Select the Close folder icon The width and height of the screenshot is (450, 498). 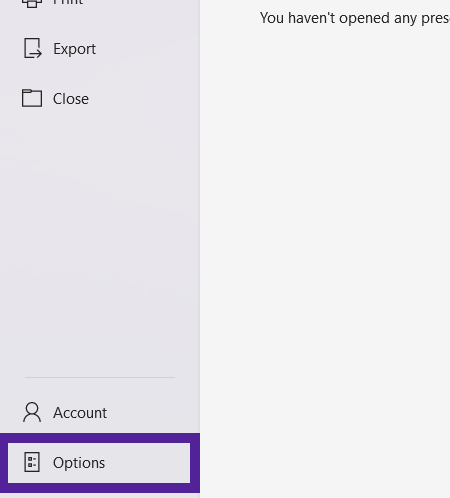[32, 98]
